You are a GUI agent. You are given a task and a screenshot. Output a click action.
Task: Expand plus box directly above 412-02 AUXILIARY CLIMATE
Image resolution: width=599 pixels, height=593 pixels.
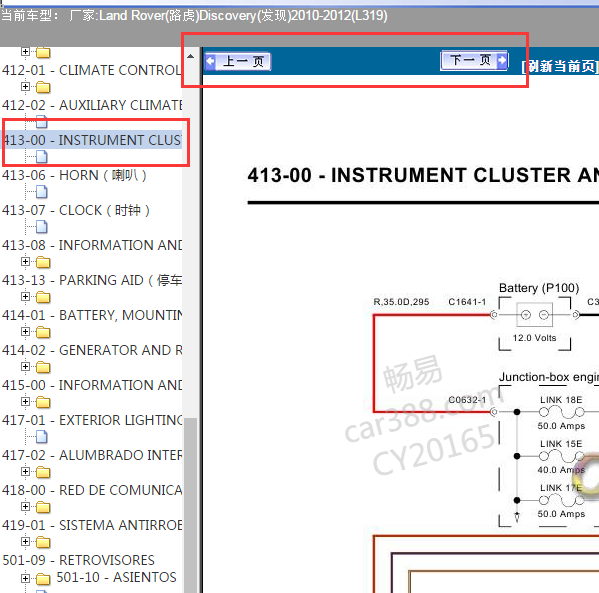point(25,87)
